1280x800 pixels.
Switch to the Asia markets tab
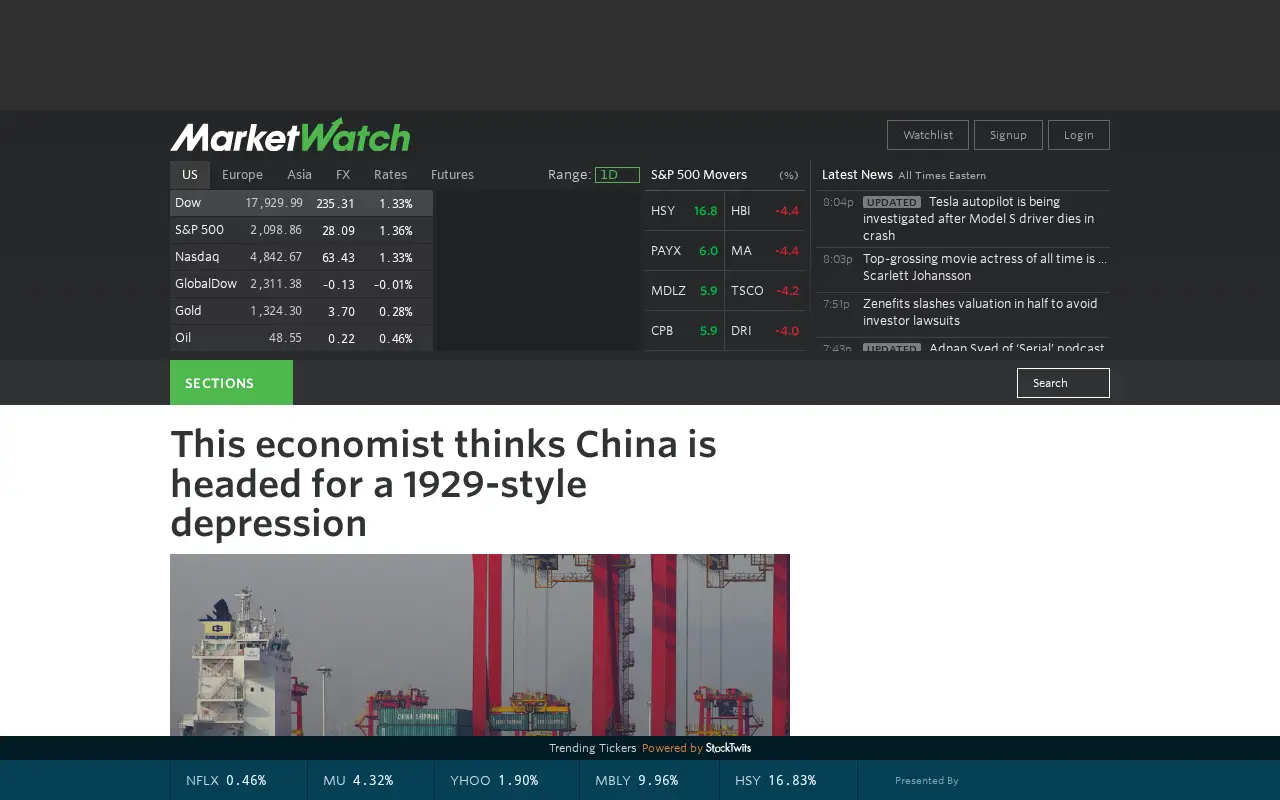click(299, 174)
